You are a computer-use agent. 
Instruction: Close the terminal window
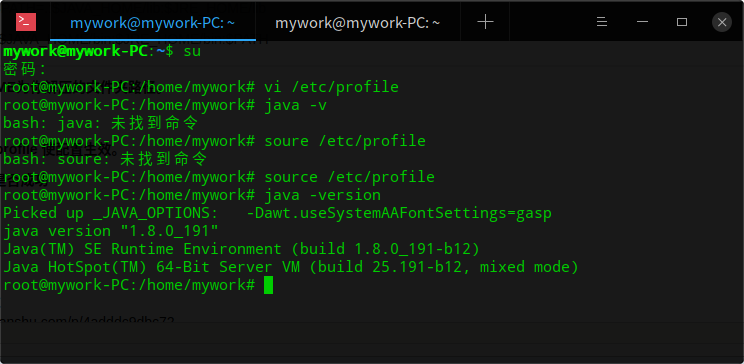(722, 22)
